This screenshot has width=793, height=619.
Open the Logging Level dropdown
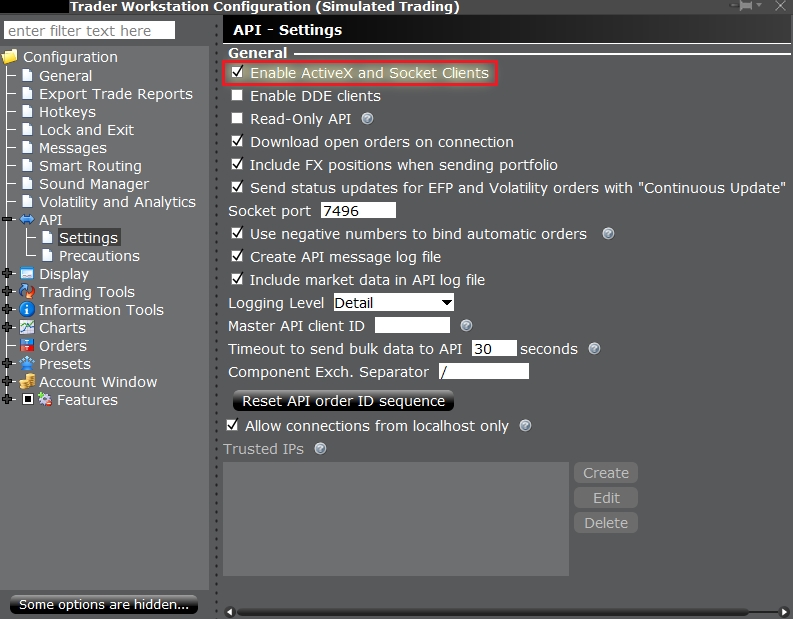393,303
